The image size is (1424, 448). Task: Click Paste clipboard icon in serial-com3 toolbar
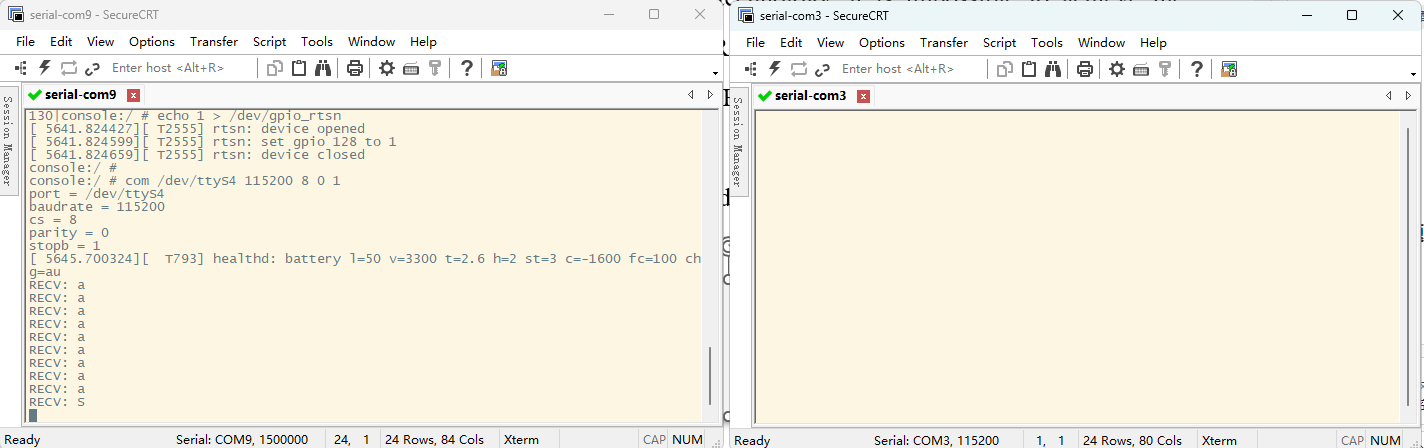1029,68
